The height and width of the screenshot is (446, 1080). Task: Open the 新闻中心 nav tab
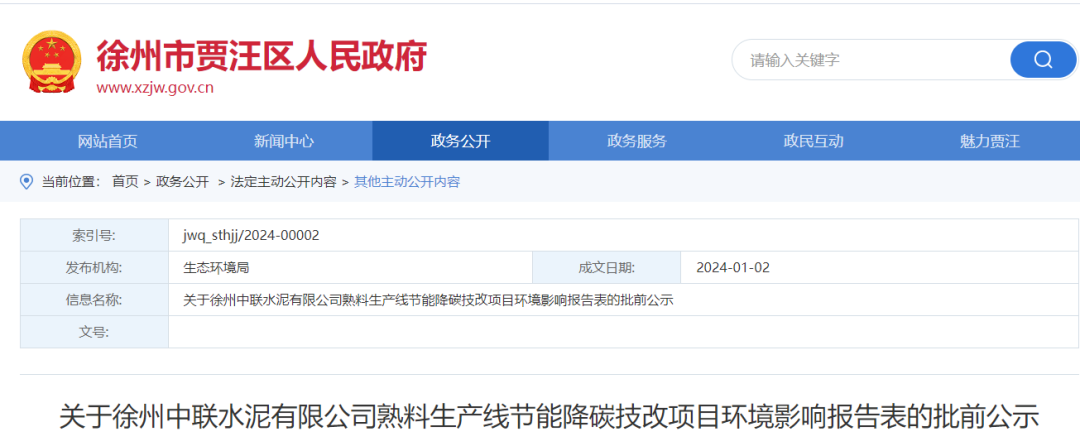[x=284, y=141]
